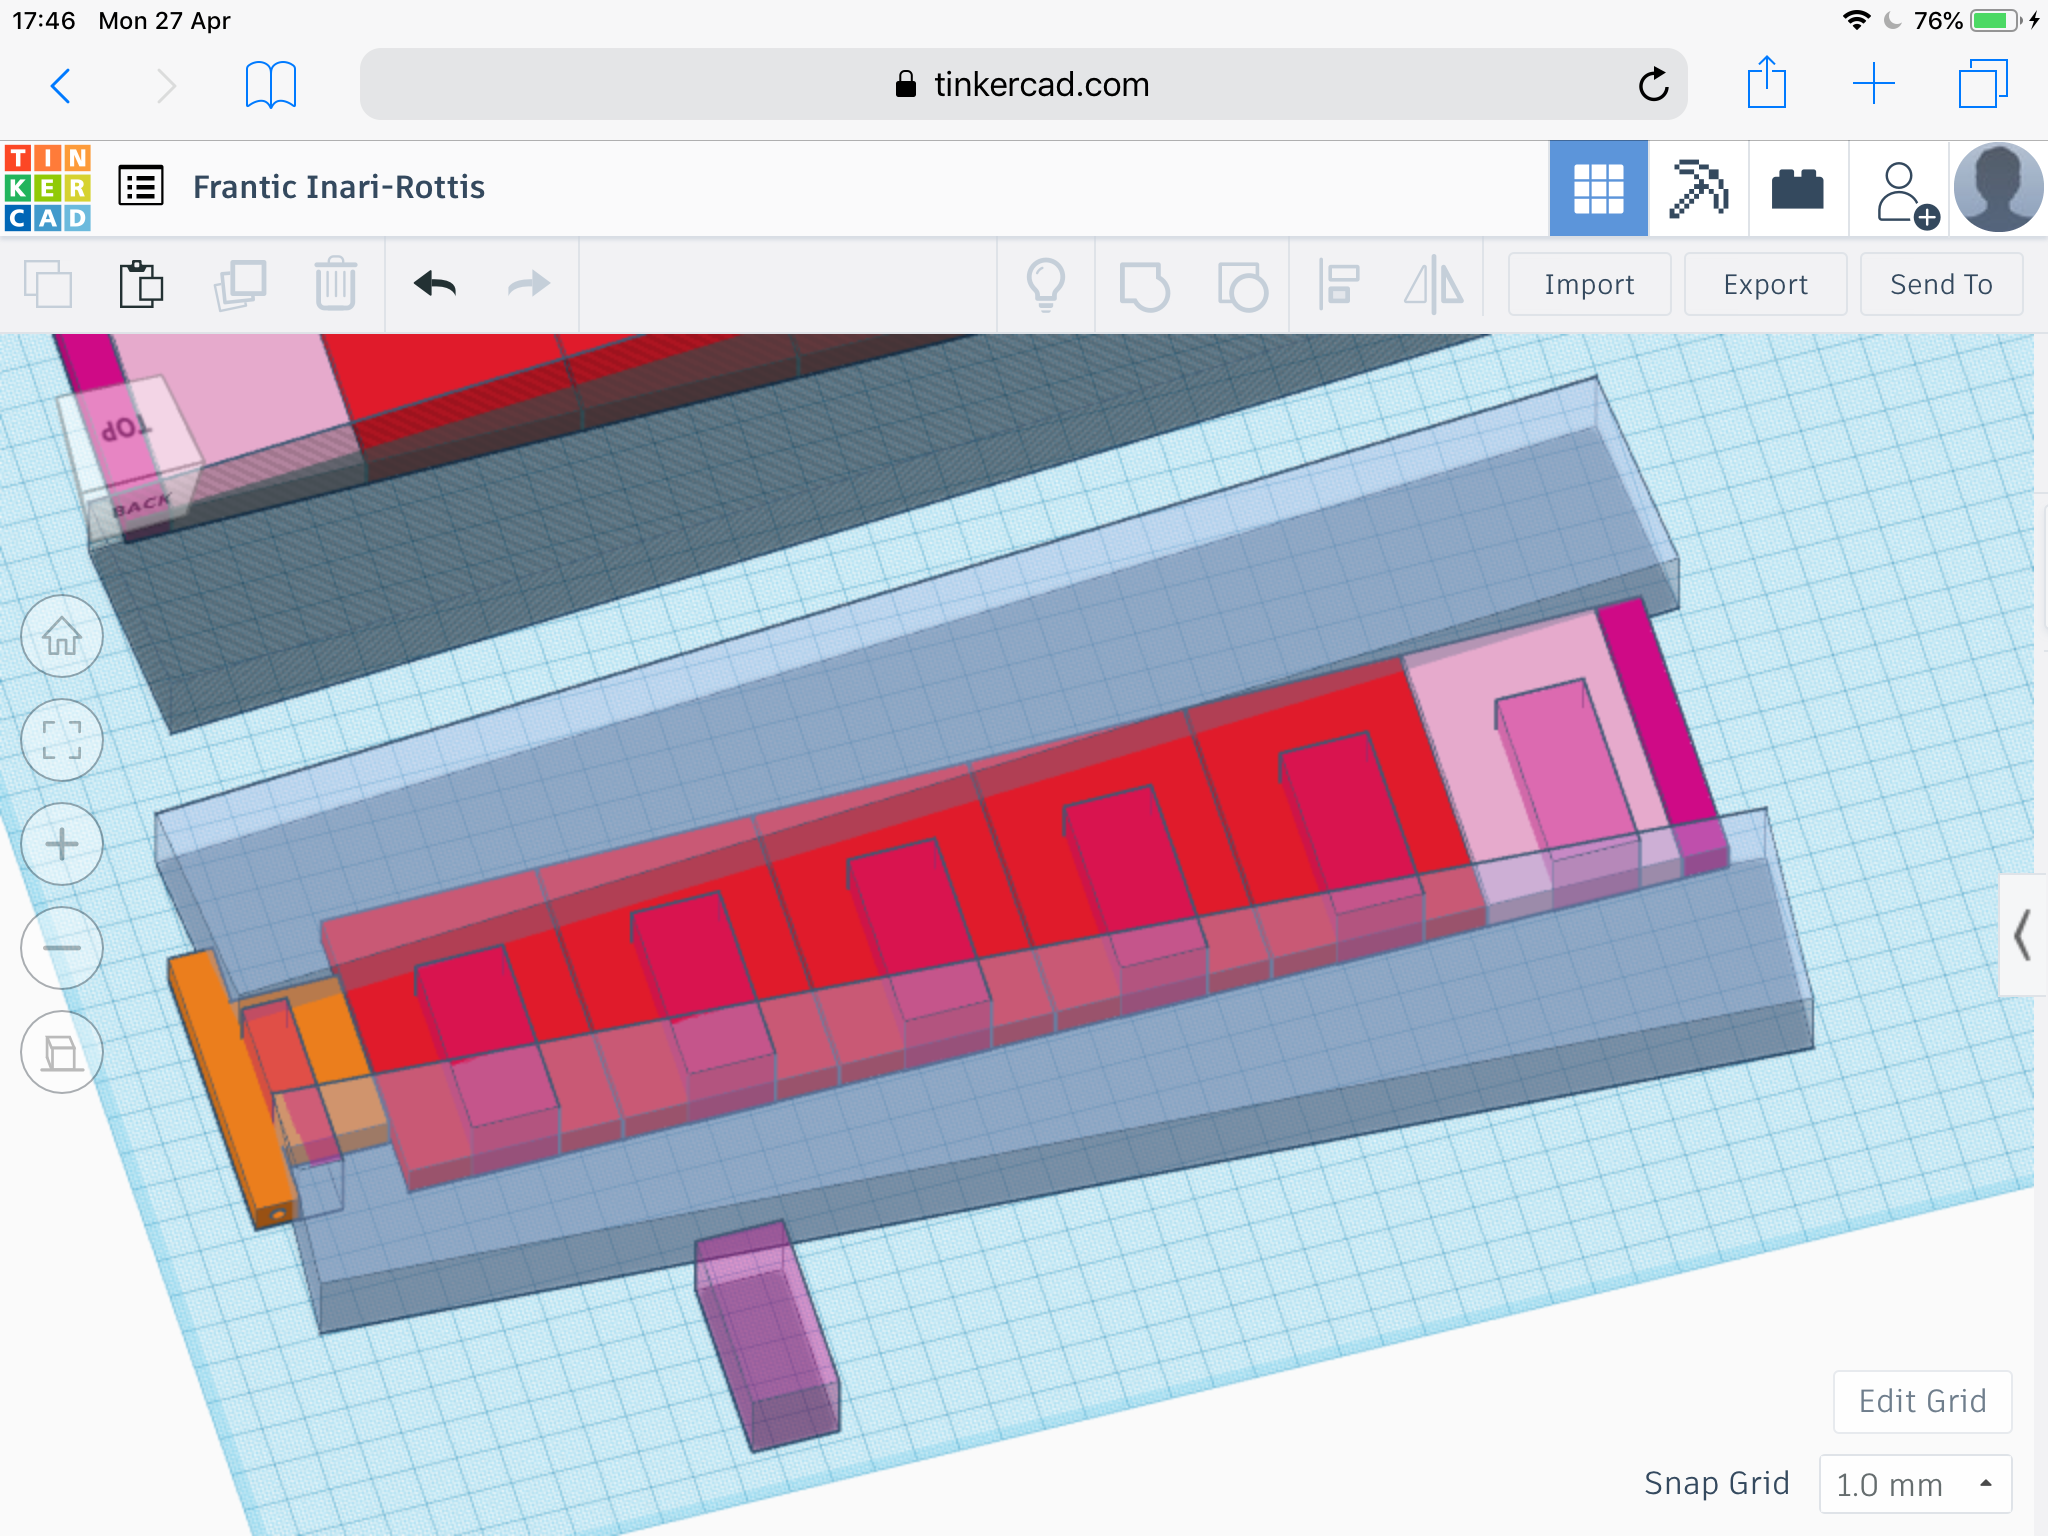Click the Align tool
2048x1536 pixels.
click(1338, 284)
